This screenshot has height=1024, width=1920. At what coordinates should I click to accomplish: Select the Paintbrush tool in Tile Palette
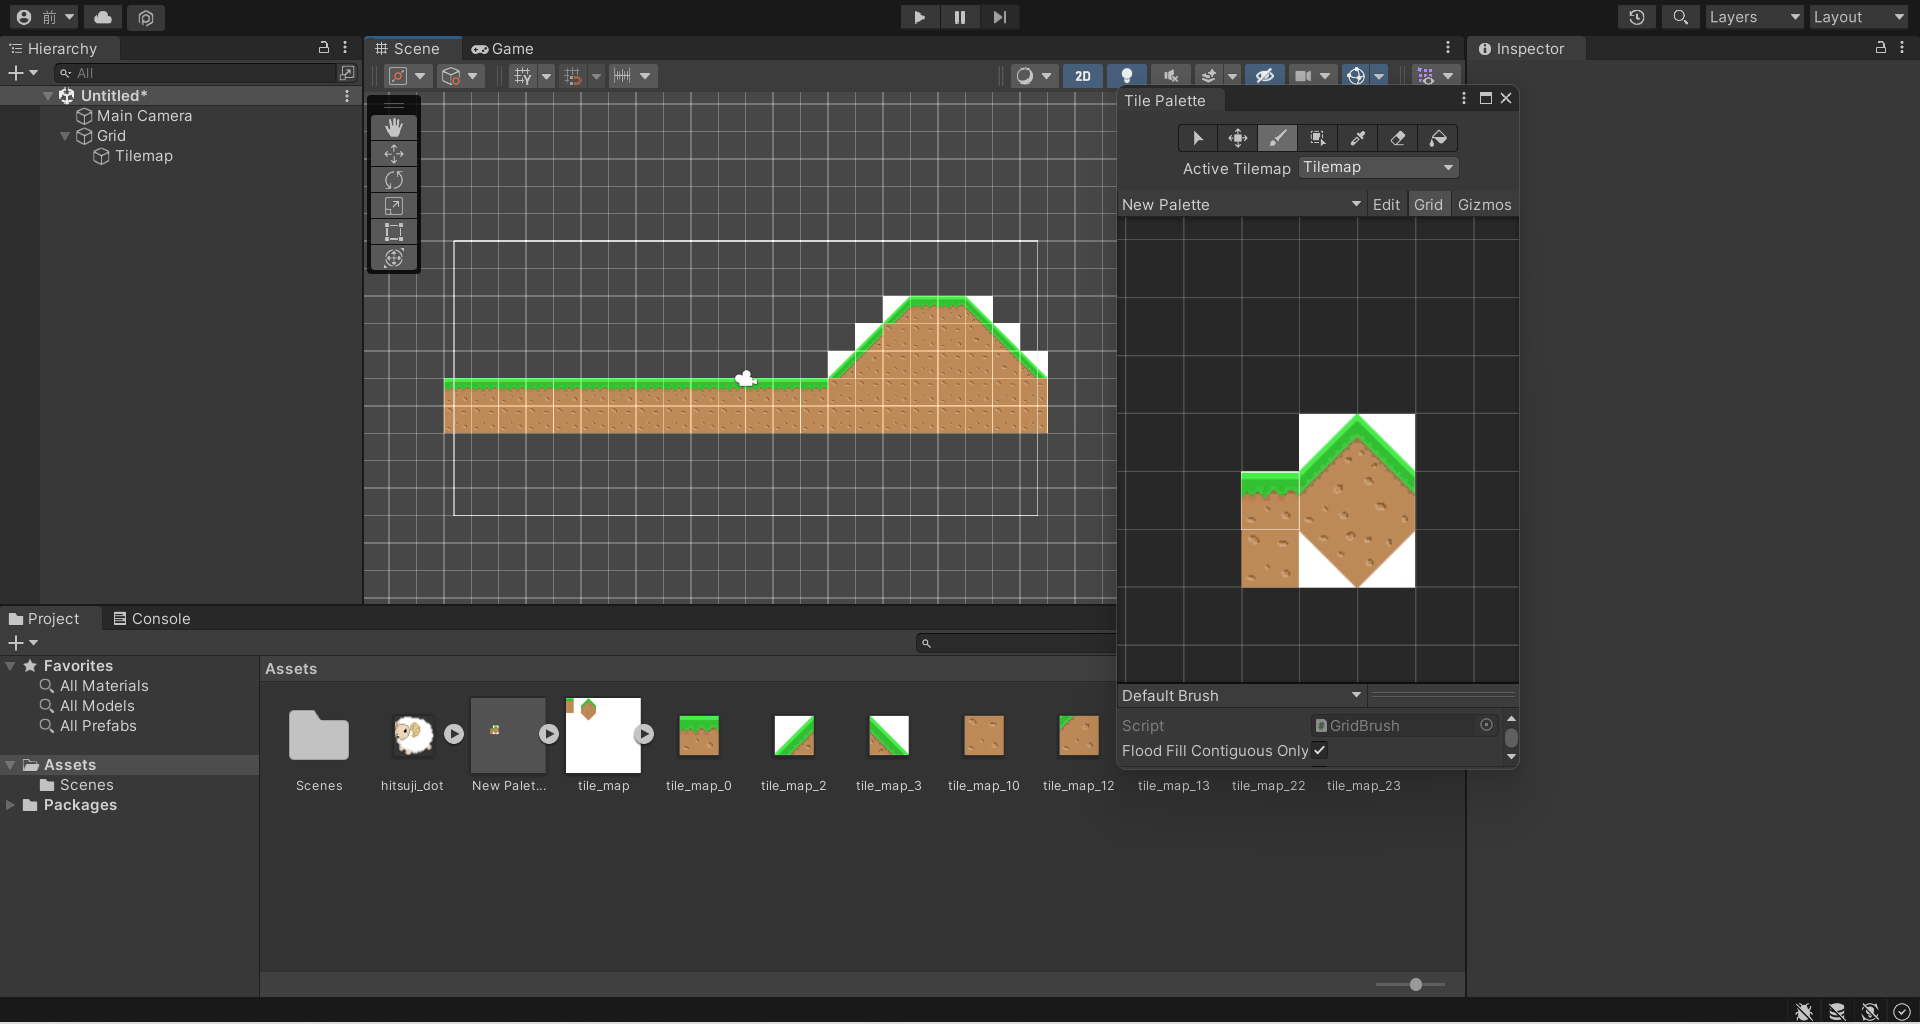[1277, 138]
